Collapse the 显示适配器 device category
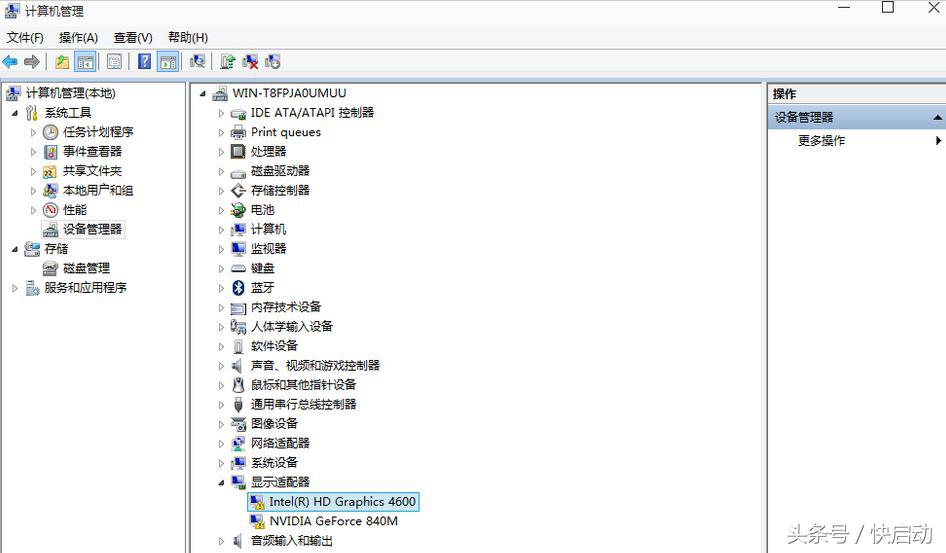 221,482
